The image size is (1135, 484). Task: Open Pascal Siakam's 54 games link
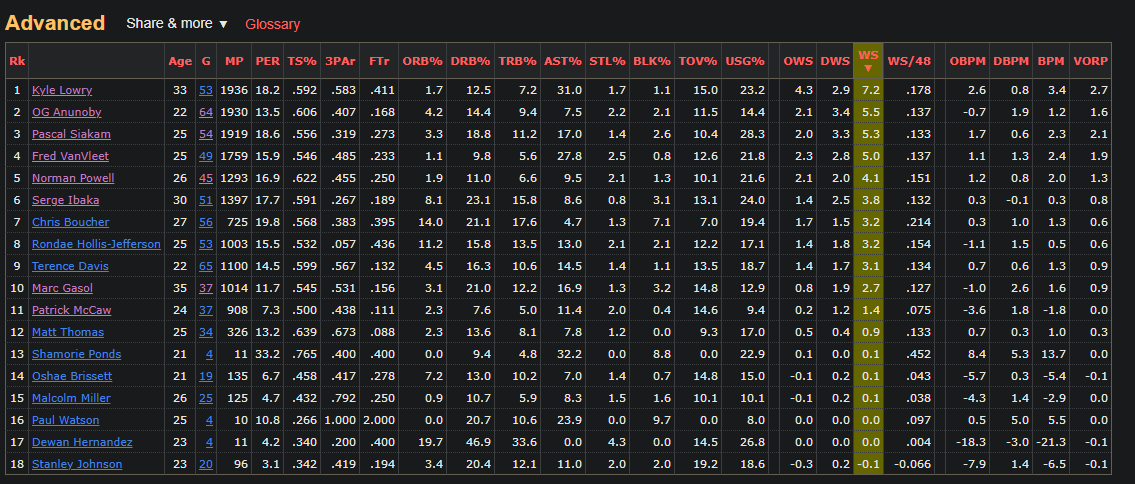(x=206, y=135)
